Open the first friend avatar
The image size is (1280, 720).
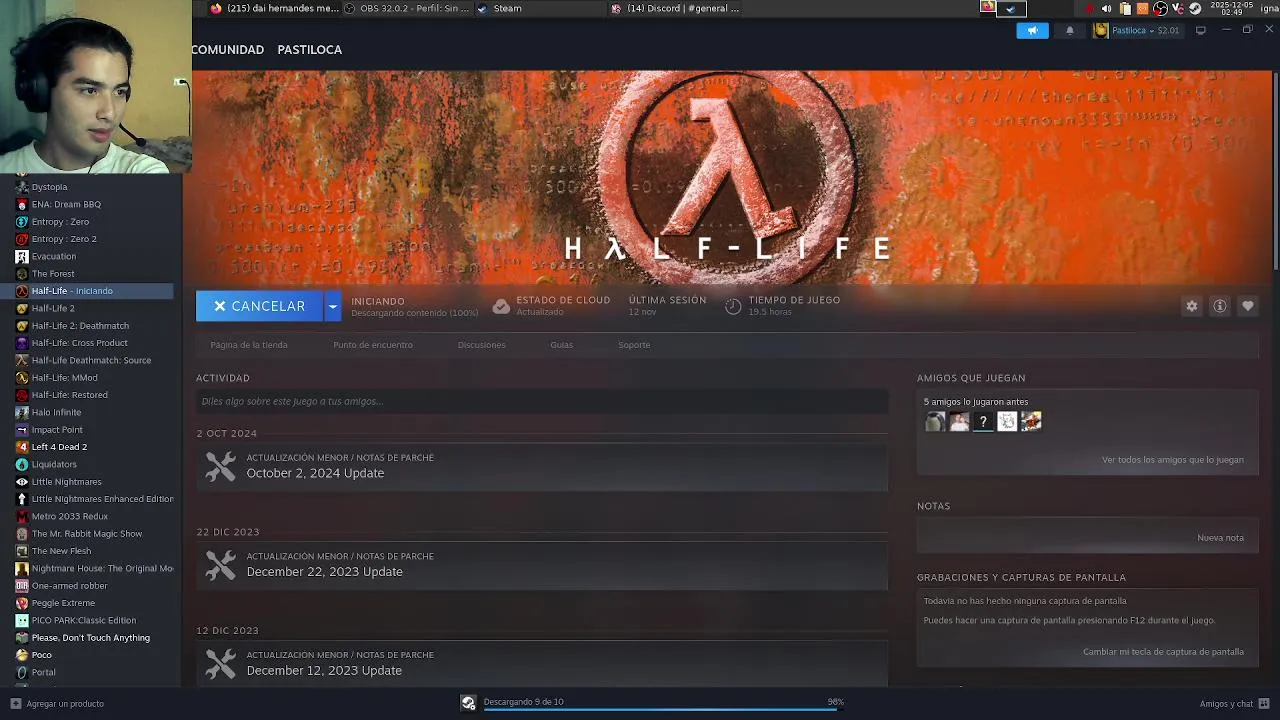point(935,422)
